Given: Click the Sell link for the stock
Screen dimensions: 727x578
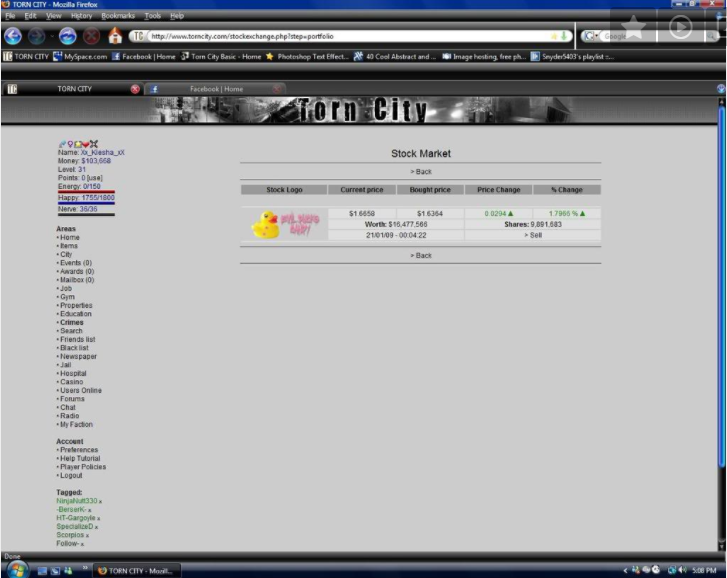Looking at the screenshot, I should click(x=533, y=235).
